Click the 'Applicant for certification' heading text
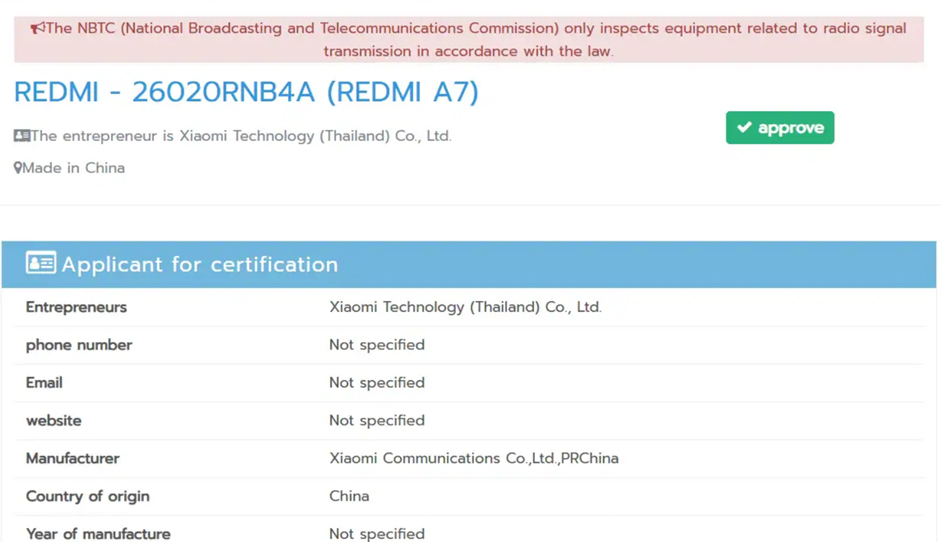Image resolution: width=942 pixels, height=542 pixels. tap(200, 265)
